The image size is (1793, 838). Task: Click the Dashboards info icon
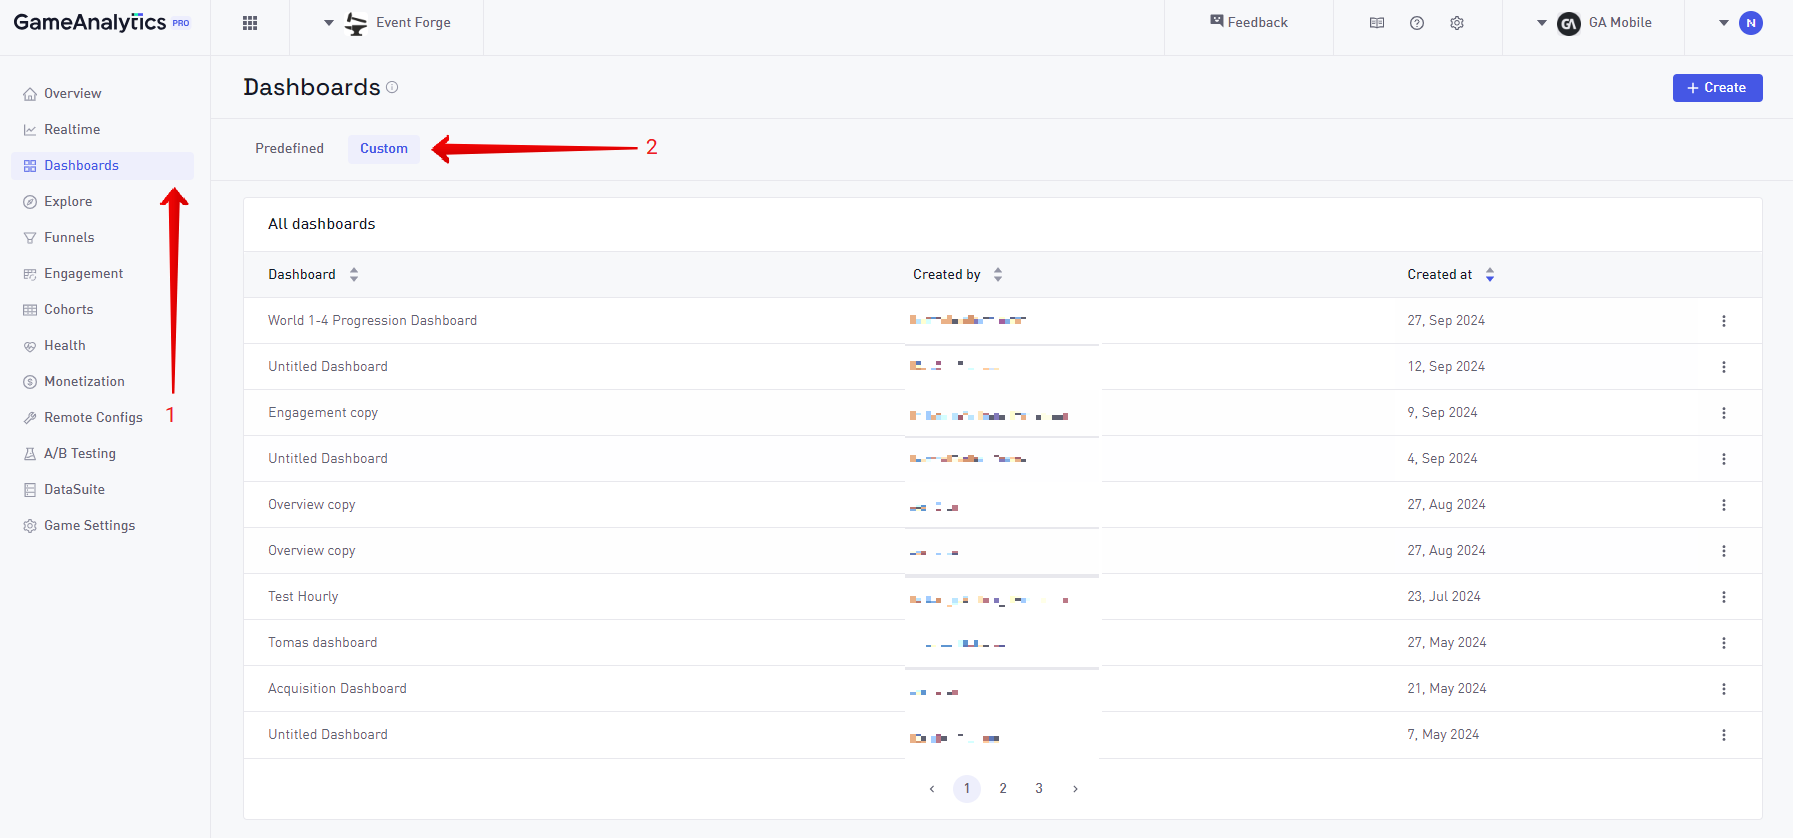pos(392,87)
